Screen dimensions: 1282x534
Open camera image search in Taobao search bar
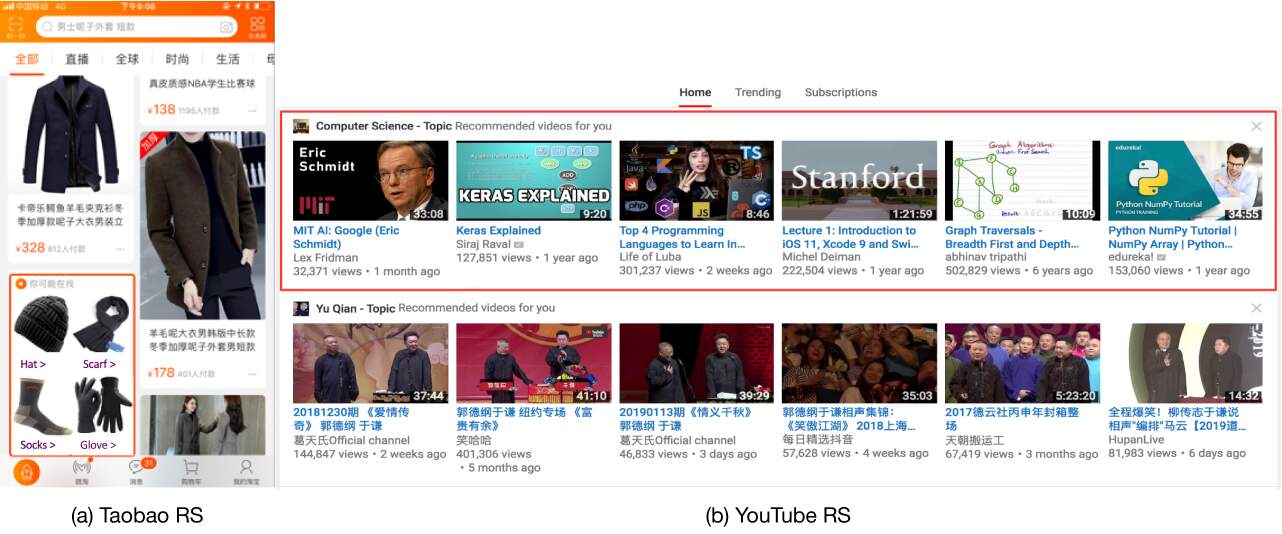point(226,27)
